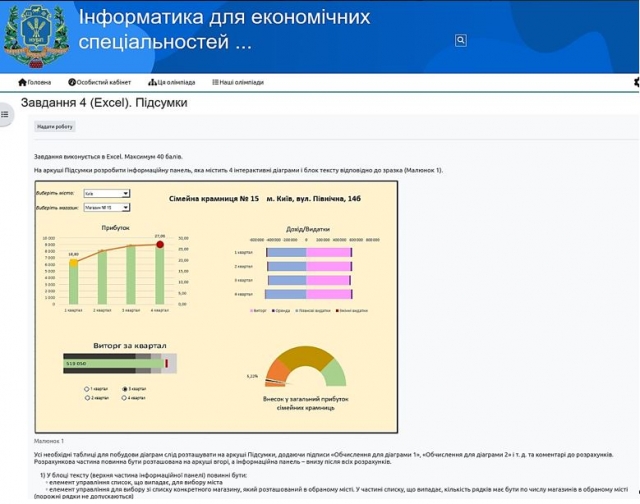640x504 pixels.
Task: Click the Виторг legend swatch
Action: tap(251, 311)
